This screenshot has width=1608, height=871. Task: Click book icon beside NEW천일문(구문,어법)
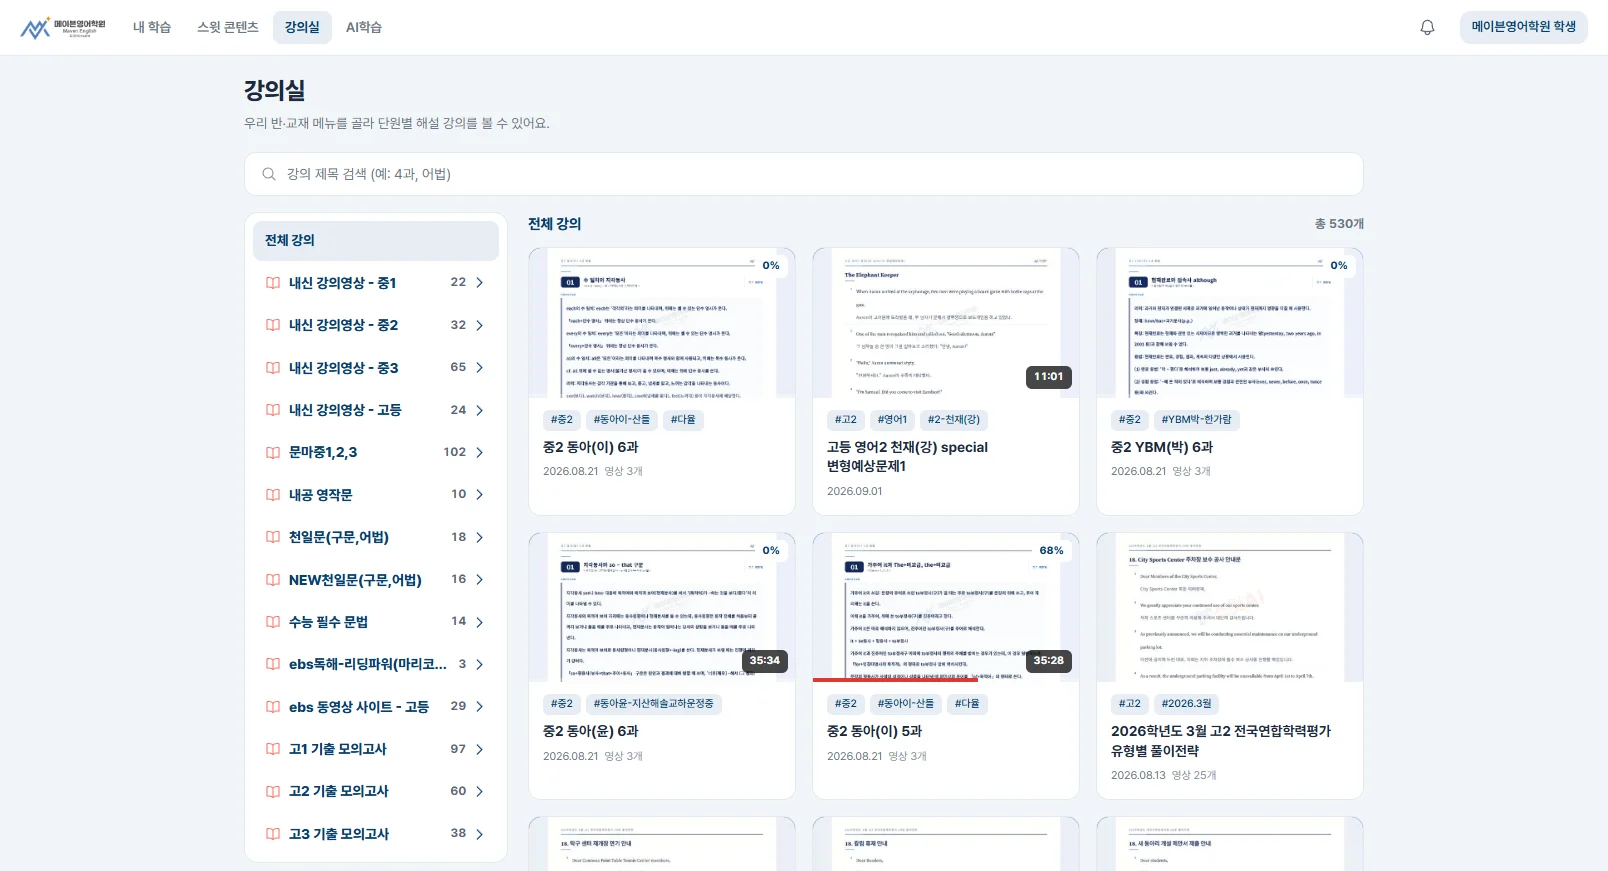(273, 580)
